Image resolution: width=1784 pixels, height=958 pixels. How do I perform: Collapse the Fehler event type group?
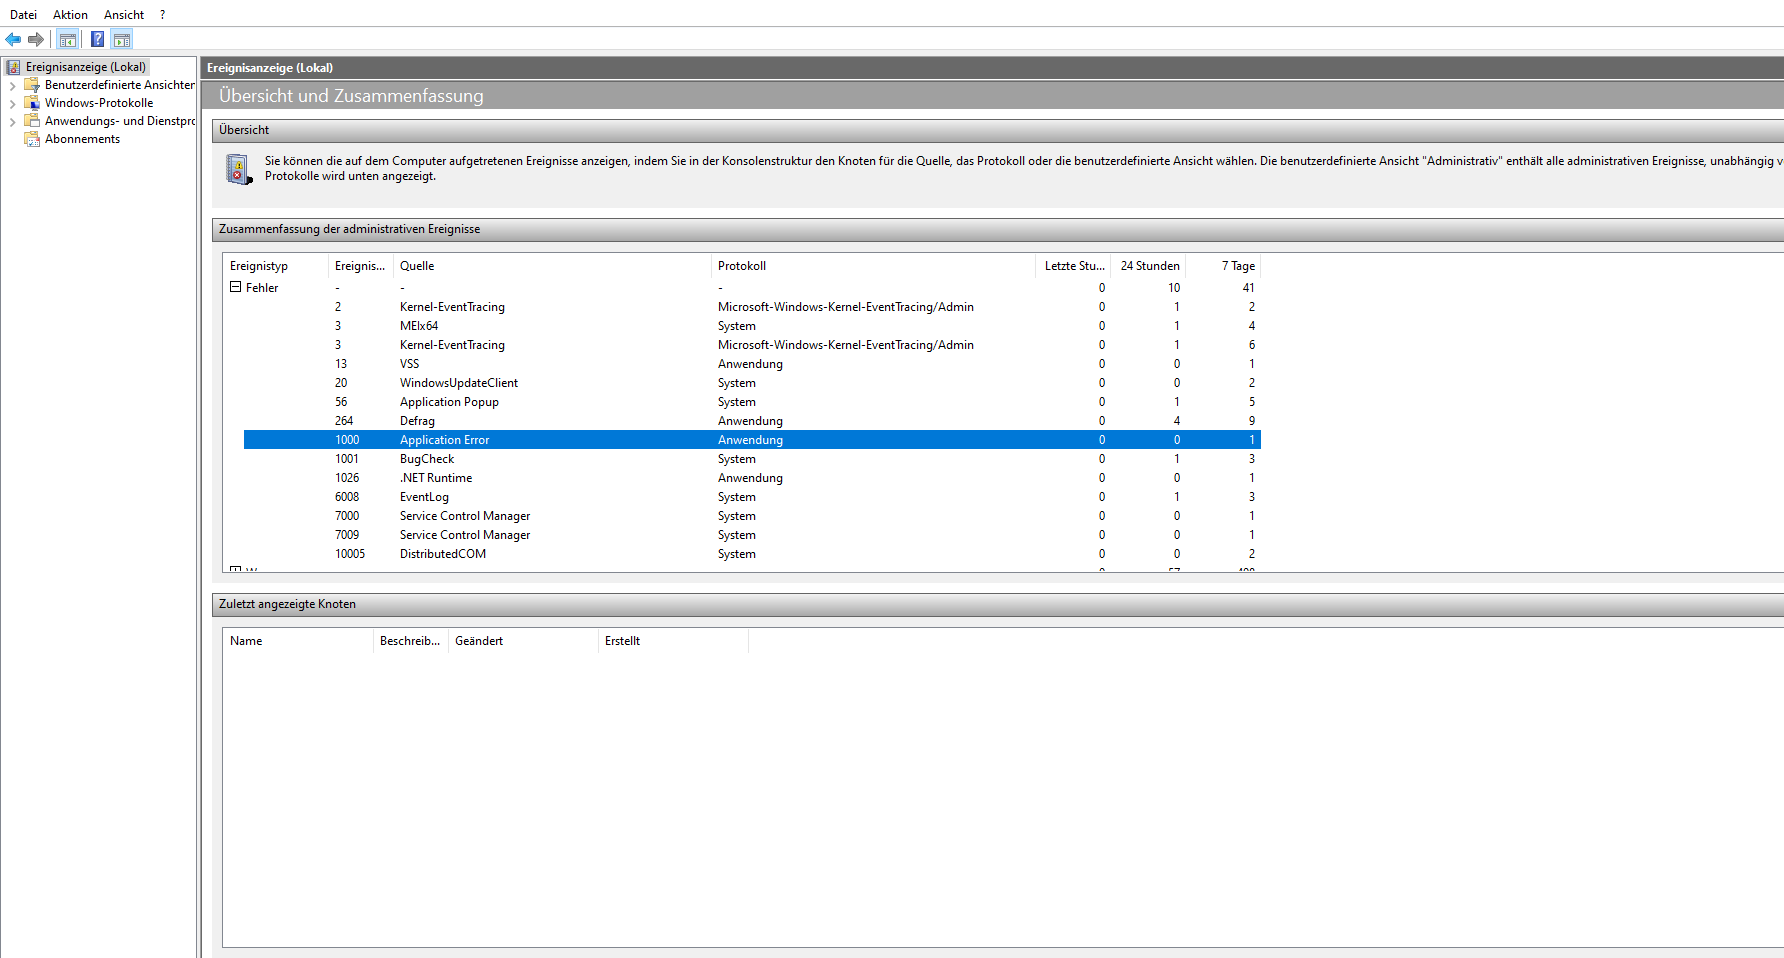click(236, 287)
